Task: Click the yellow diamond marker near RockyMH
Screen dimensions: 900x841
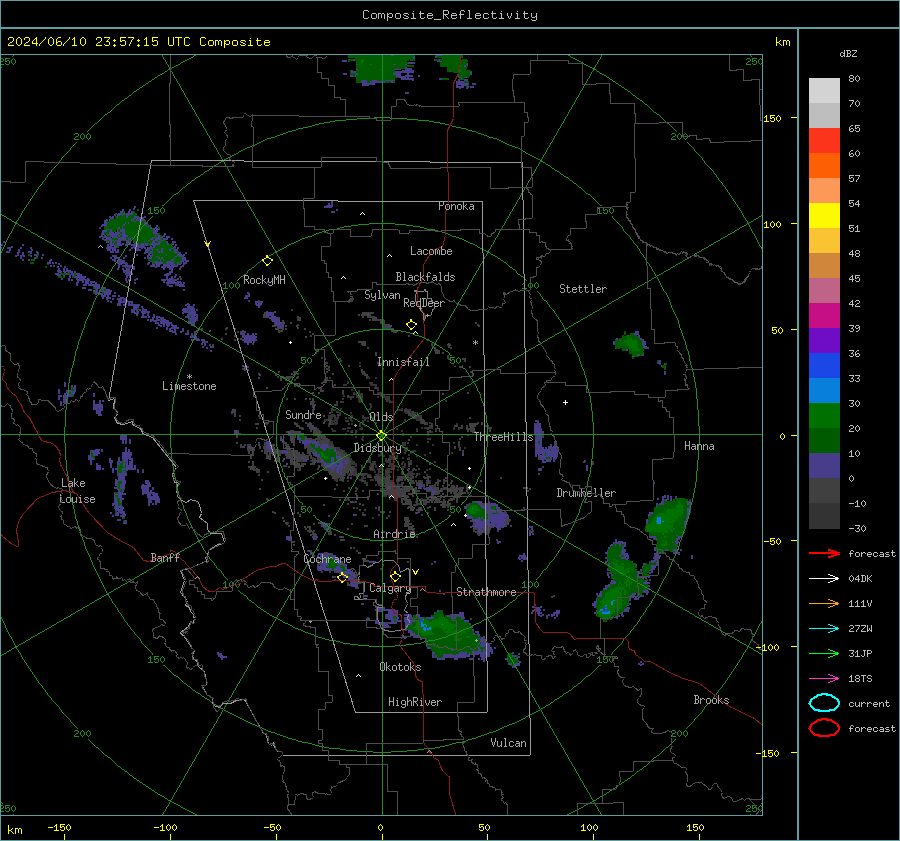Action: [x=267, y=261]
